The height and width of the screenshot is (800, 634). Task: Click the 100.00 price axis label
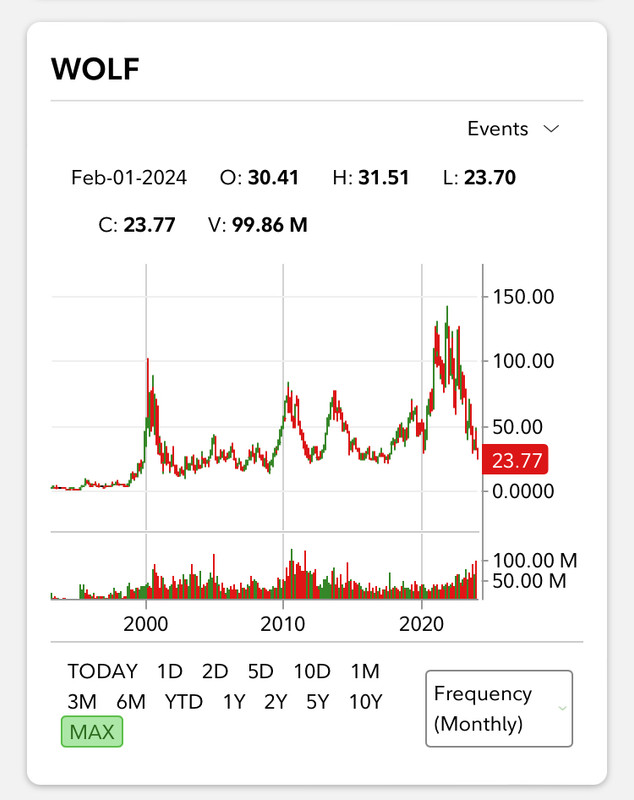523,361
